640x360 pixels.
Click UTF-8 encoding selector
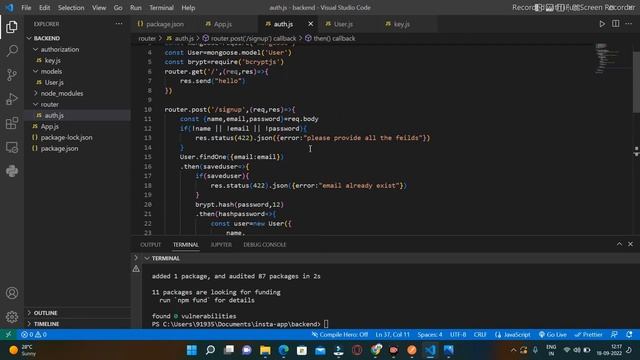(458, 334)
